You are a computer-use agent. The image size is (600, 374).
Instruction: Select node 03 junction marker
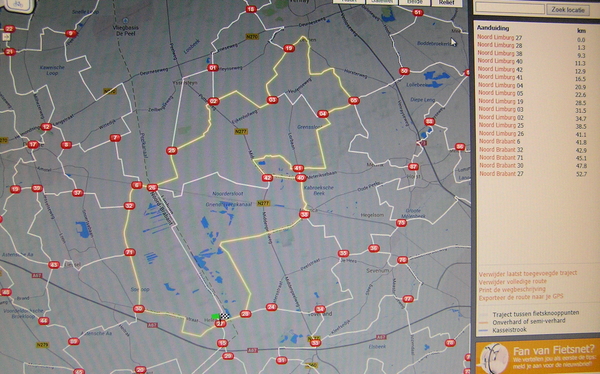pyautogui.click(x=272, y=100)
